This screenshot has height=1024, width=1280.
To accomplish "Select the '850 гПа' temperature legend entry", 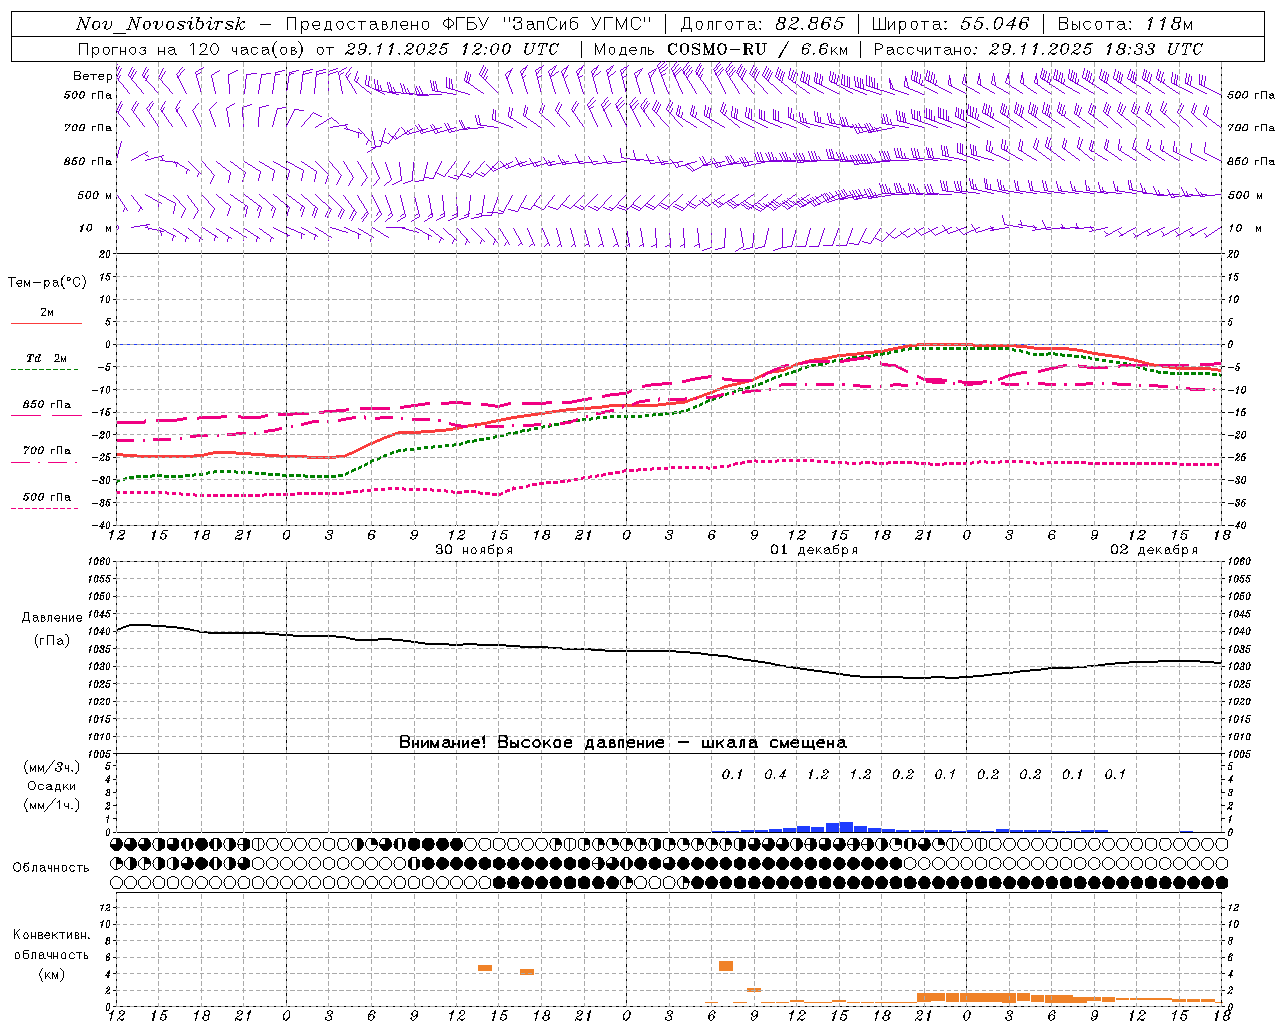I will tap(46, 405).
